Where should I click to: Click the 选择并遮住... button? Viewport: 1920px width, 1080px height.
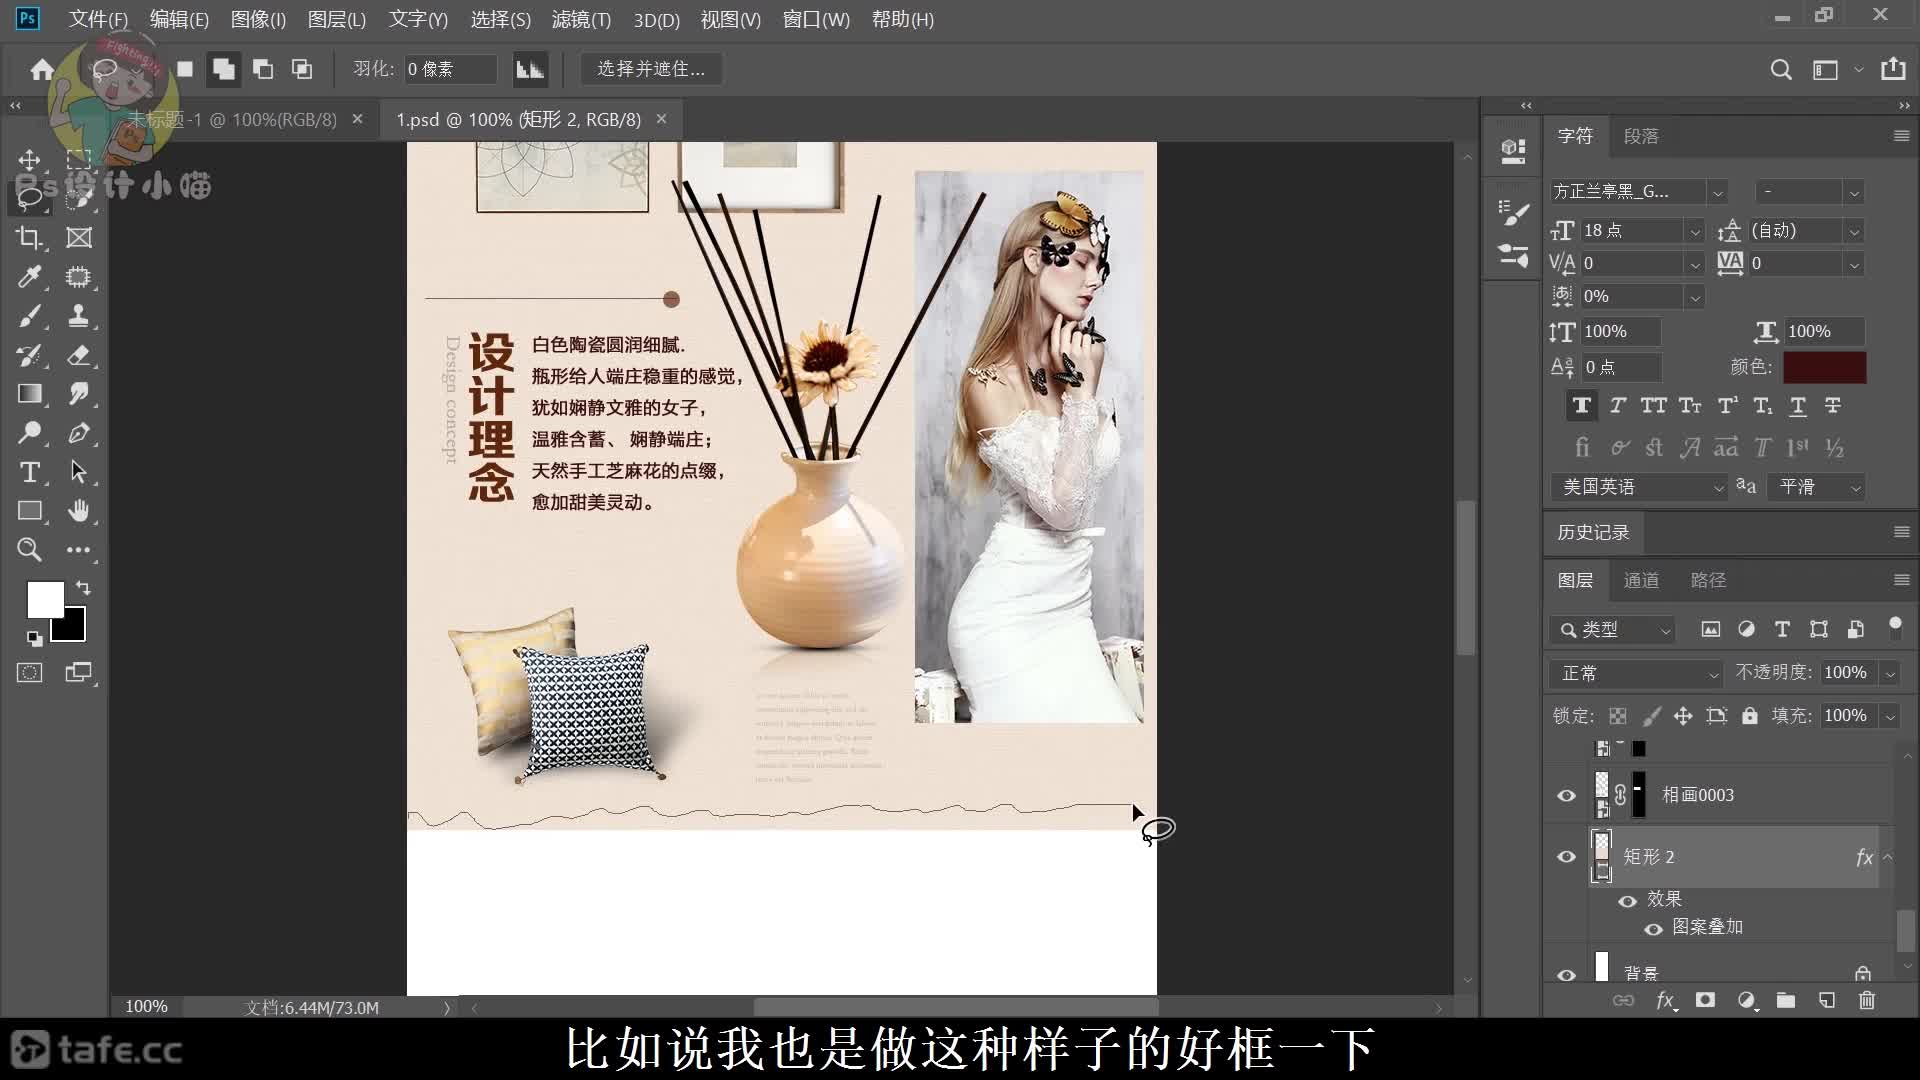pyautogui.click(x=651, y=69)
